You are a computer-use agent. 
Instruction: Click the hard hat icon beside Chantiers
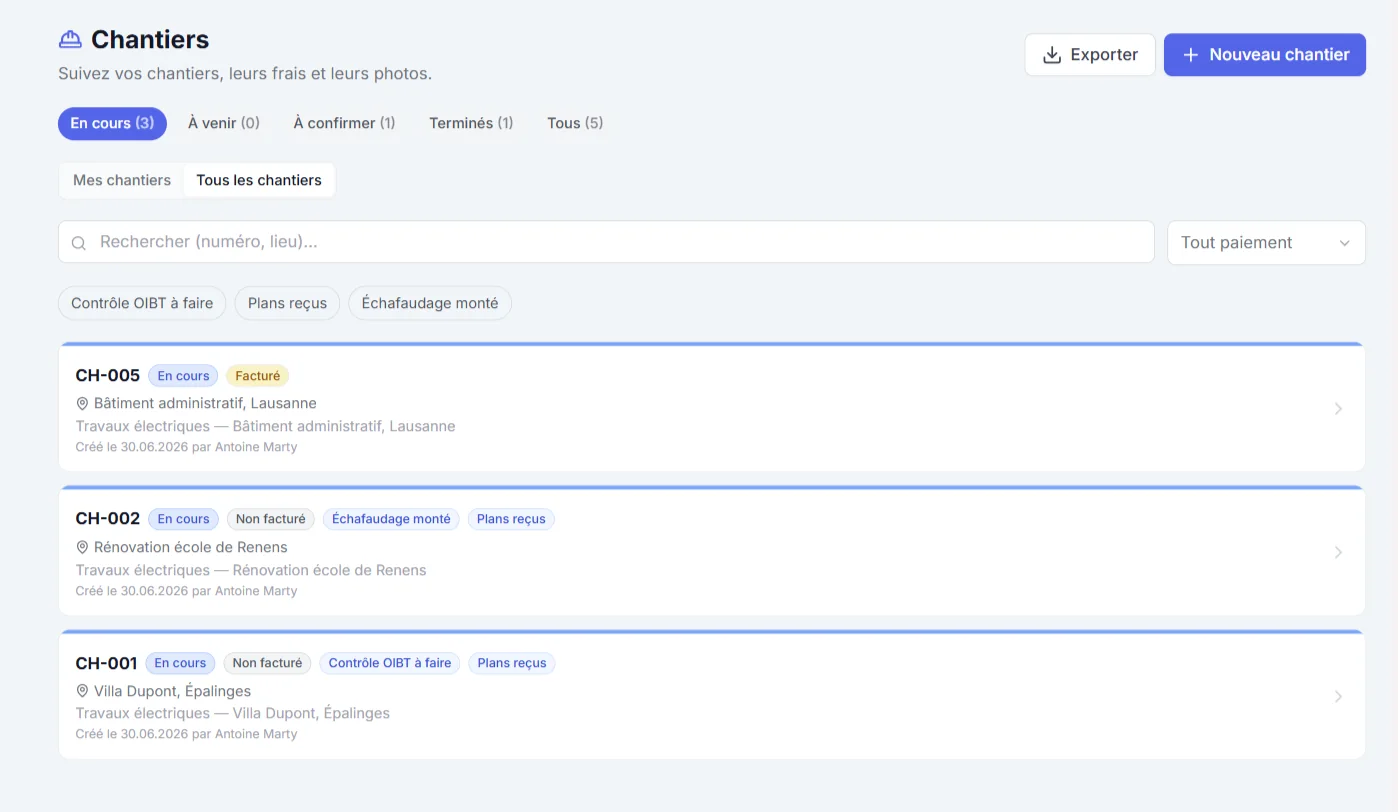(x=70, y=40)
